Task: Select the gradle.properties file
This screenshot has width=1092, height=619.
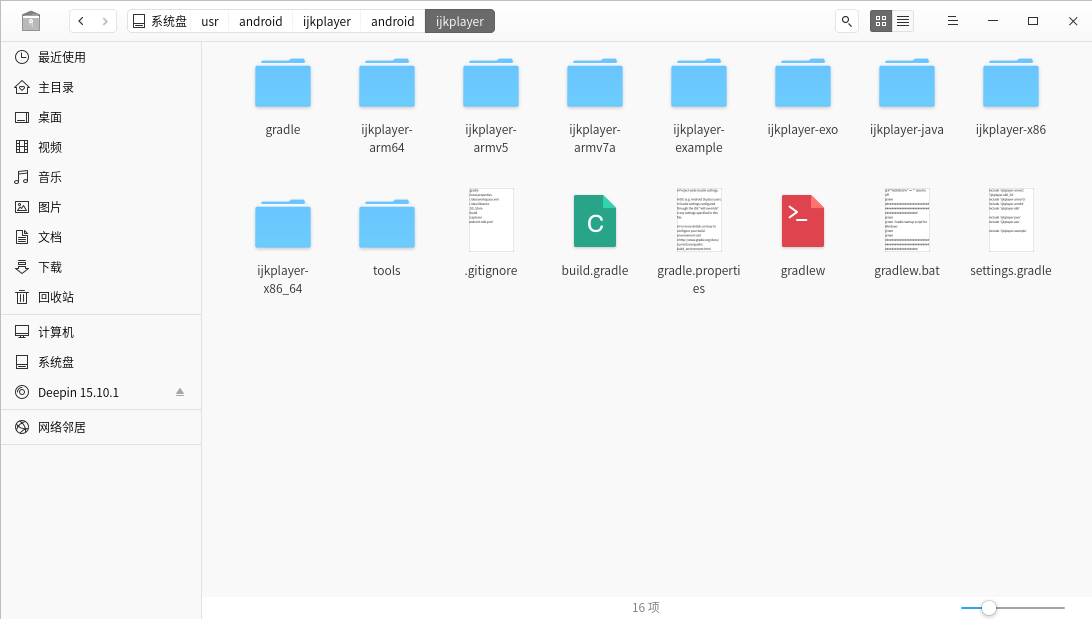Action: pos(699,220)
